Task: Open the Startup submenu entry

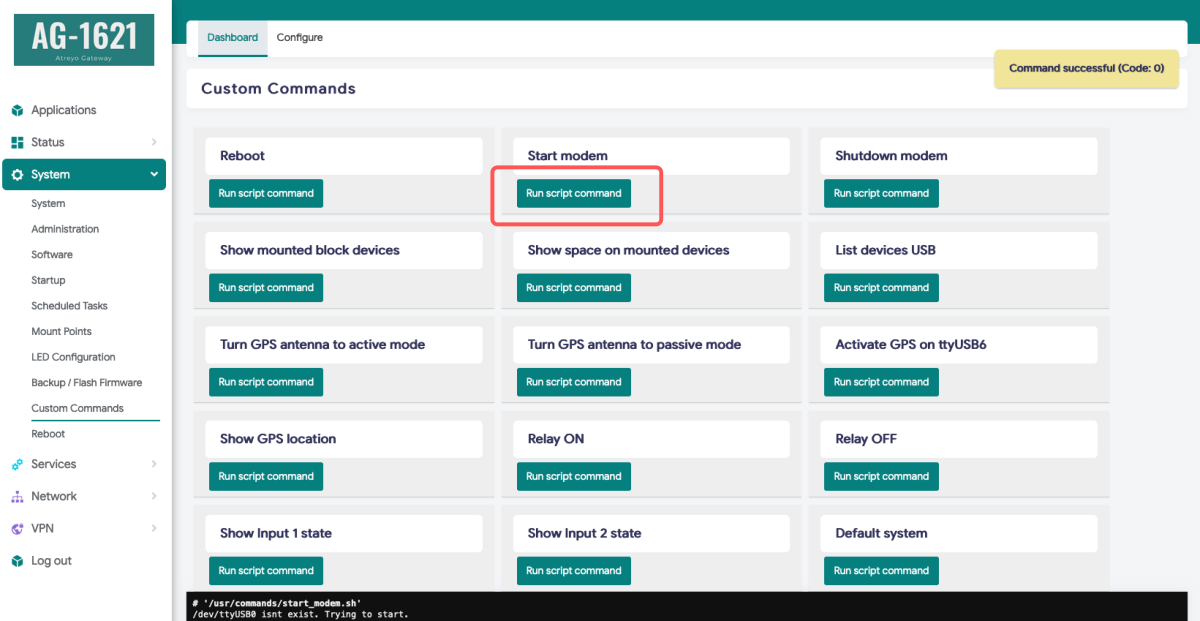Action: pyautogui.click(x=48, y=280)
